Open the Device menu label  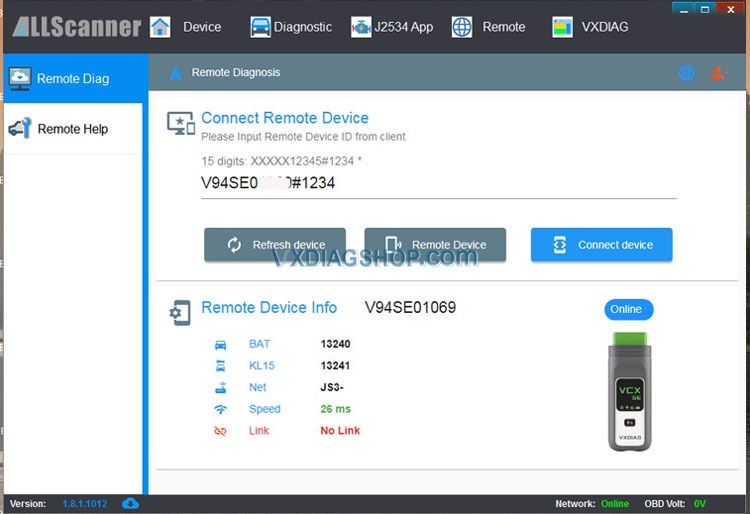click(x=202, y=27)
